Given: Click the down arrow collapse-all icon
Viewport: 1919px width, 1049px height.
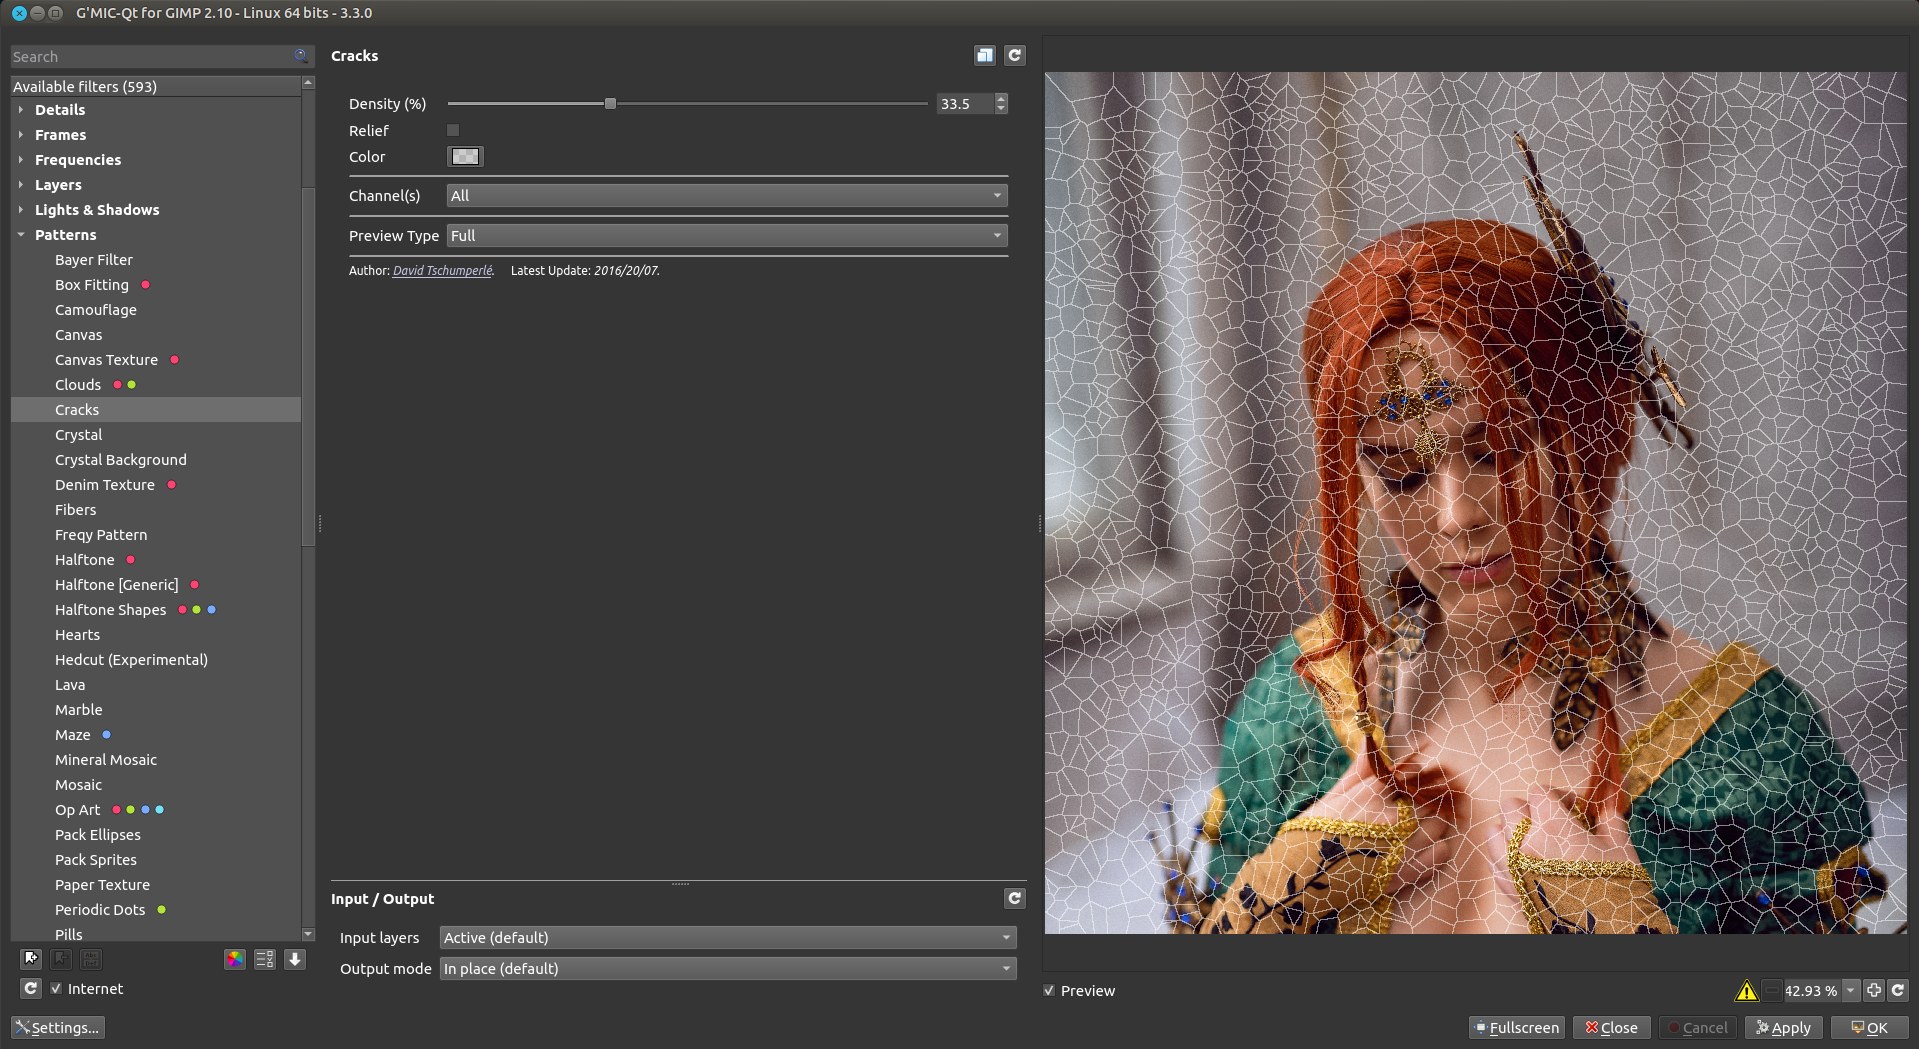Looking at the screenshot, I should click(295, 959).
